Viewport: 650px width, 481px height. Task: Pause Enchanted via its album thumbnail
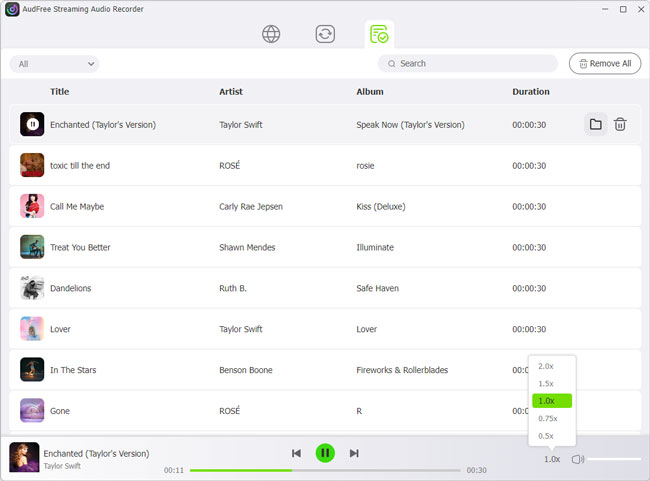tap(32, 124)
